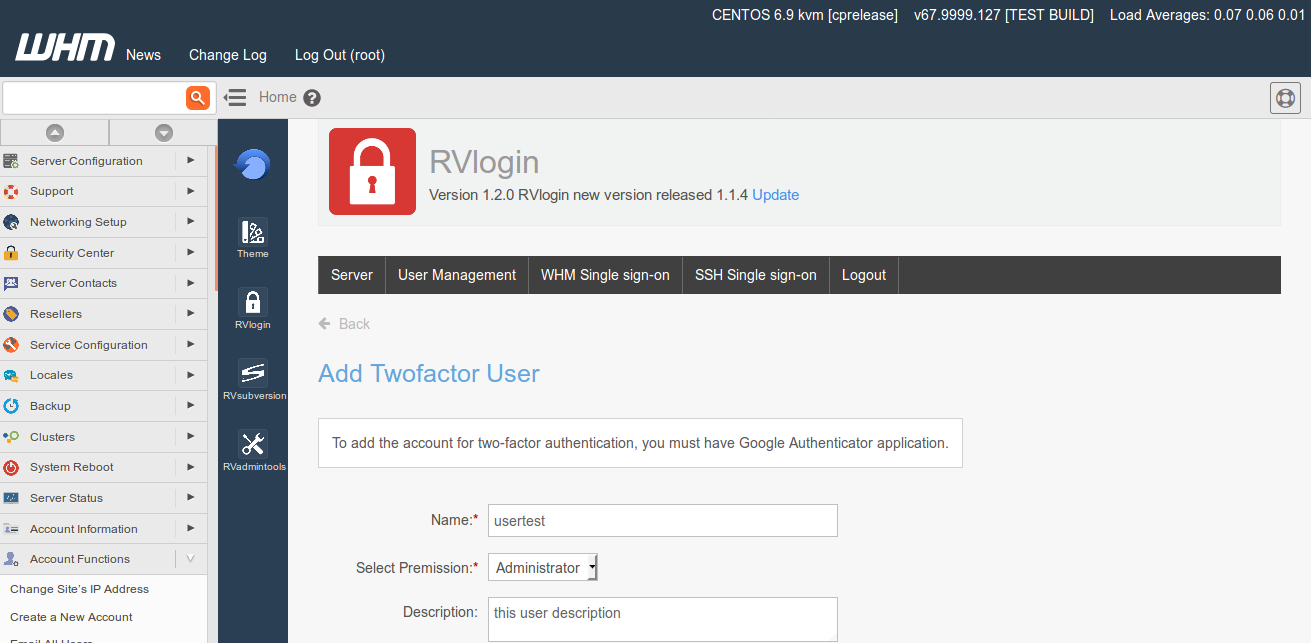Open Create a New Account link
Image resolution: width=1311 pixels, height=643 pixels.
[x=71, y=617]
